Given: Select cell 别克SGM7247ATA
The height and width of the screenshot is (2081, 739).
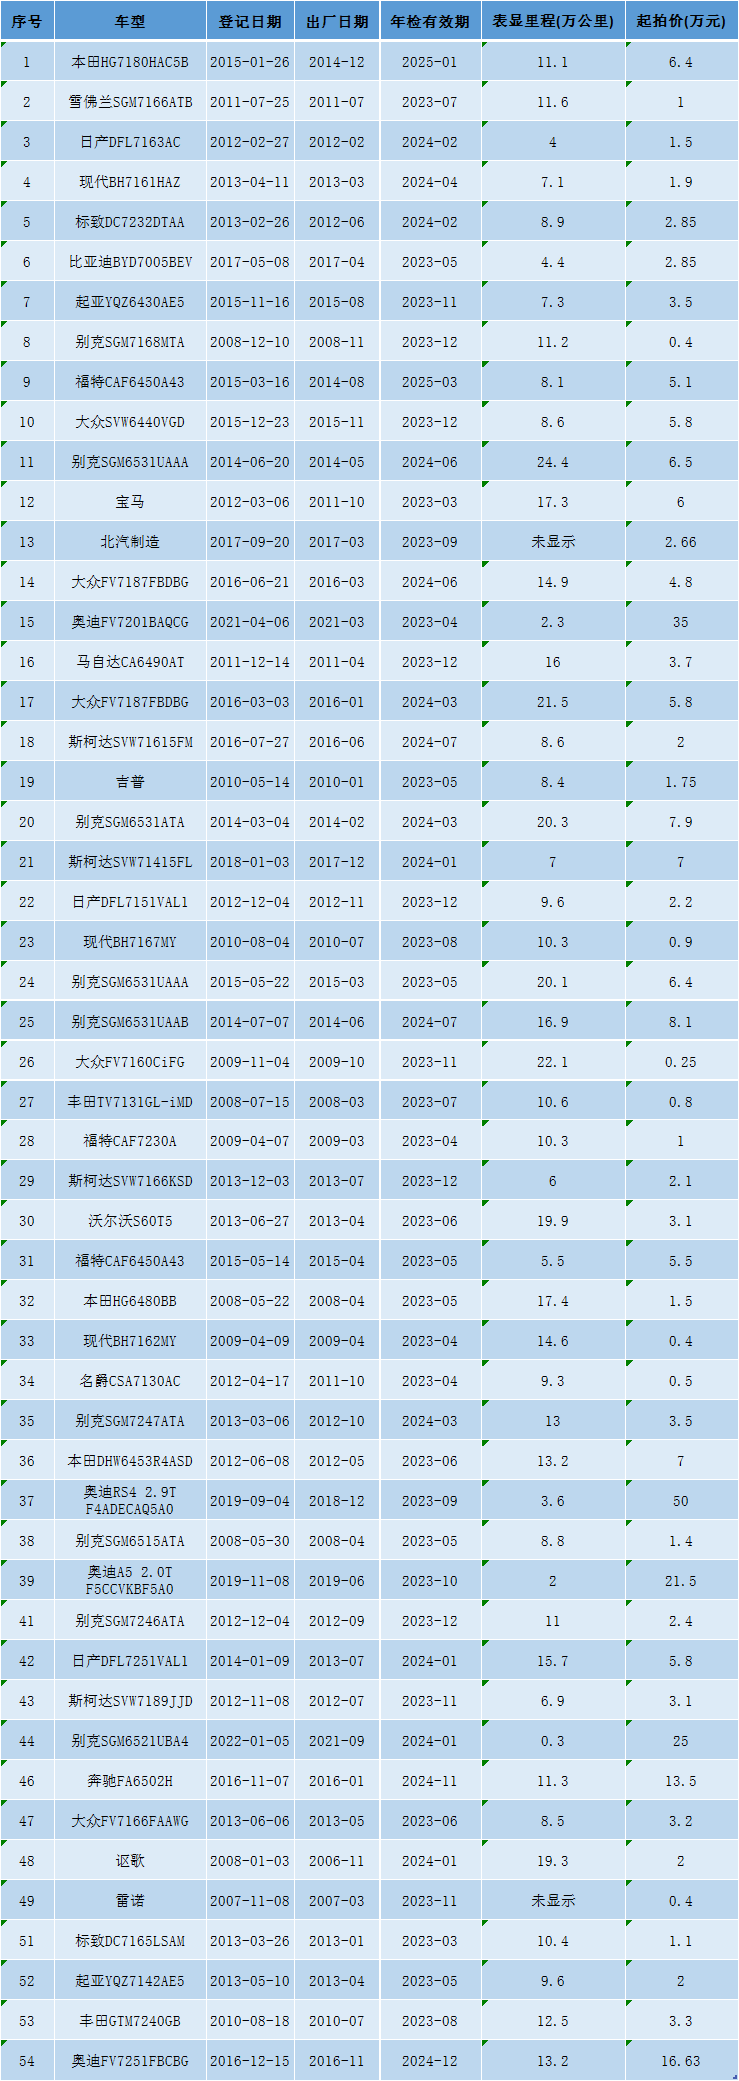Looking at the screenshot, I should (x=130, y=1421).
